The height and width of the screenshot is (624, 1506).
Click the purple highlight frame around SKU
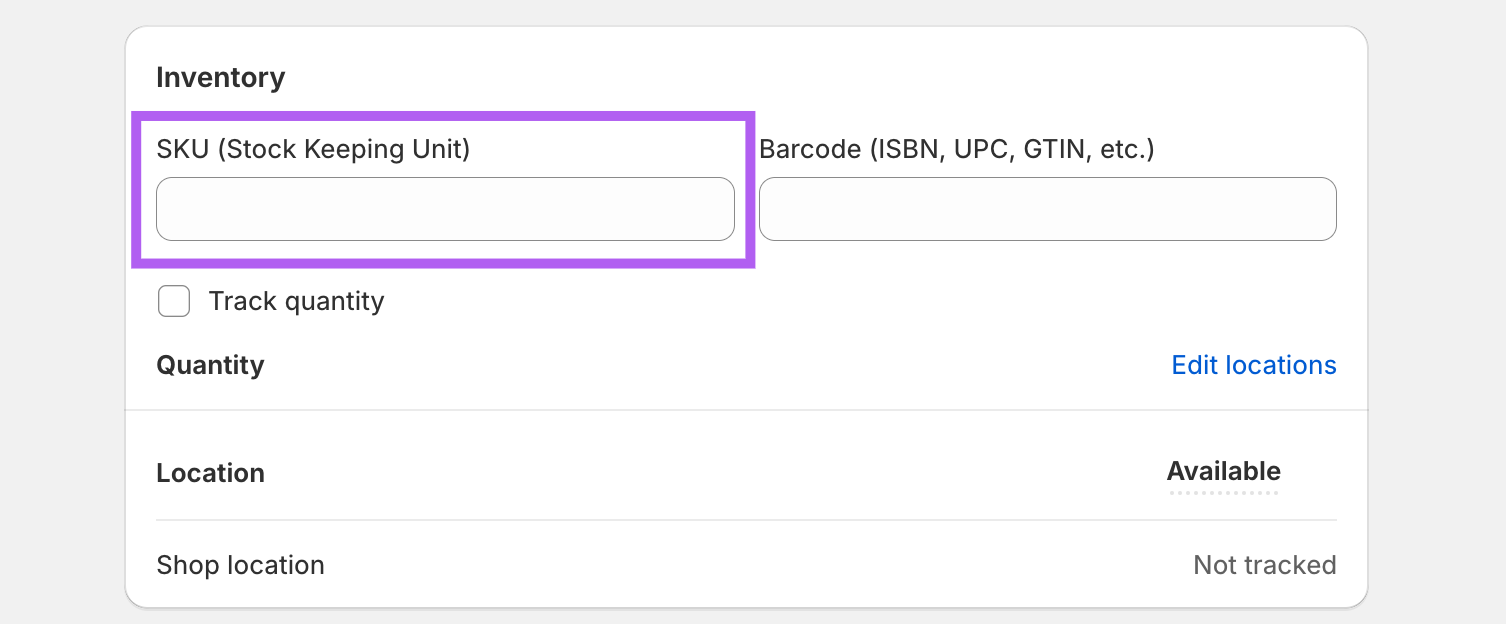443,116
